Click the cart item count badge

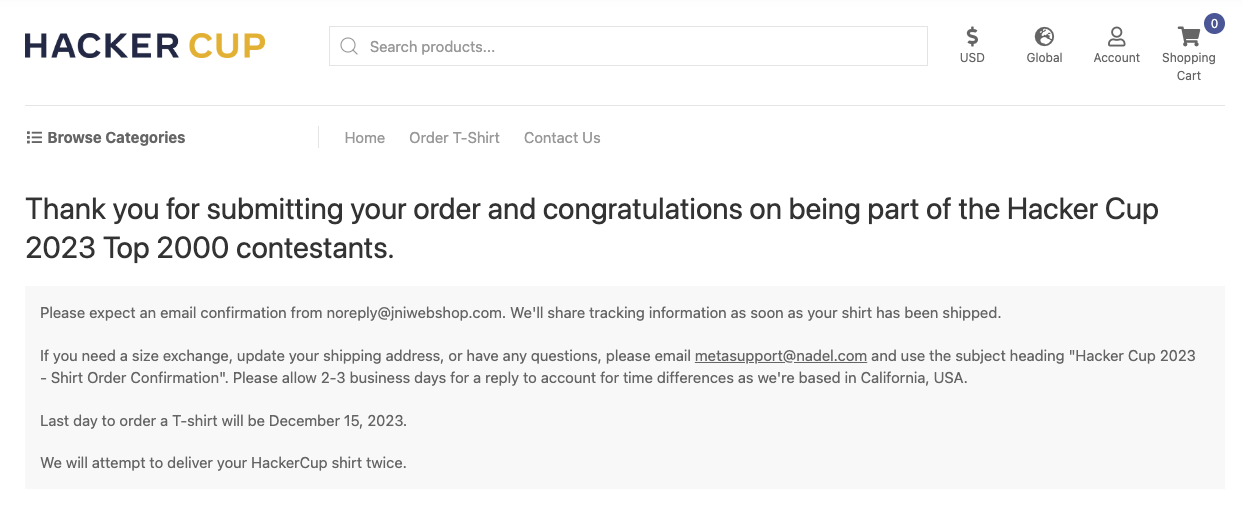pos(1213,23)
